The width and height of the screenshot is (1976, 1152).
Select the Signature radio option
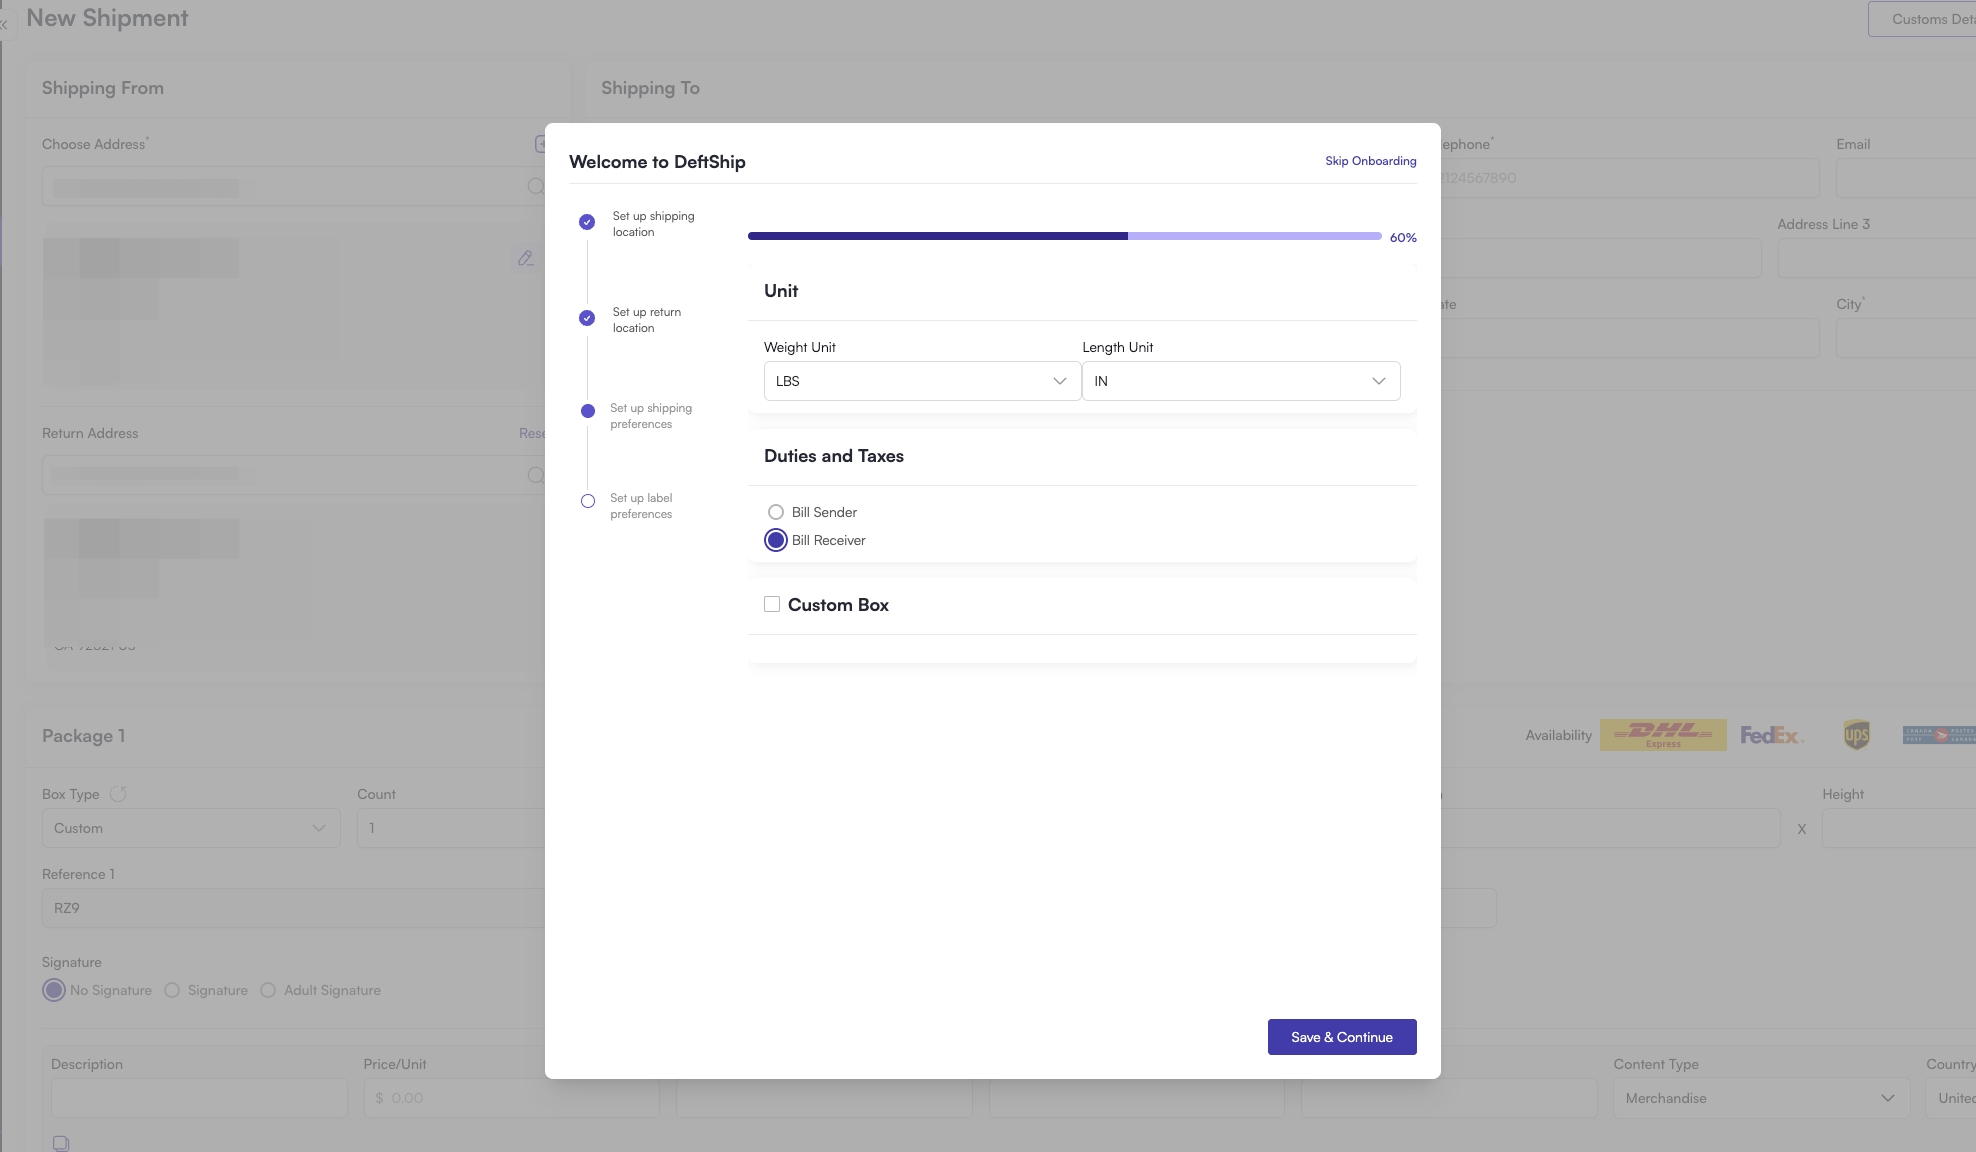click(172, 990)
